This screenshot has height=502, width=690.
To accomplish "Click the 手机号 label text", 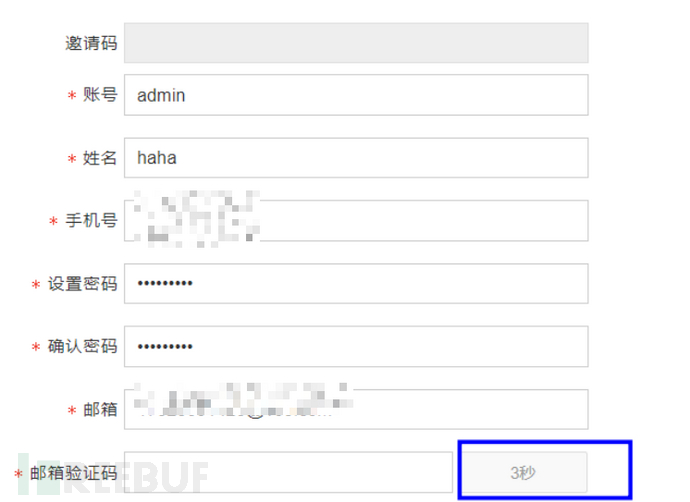I will pyautogui.click(x=91, y=221).
